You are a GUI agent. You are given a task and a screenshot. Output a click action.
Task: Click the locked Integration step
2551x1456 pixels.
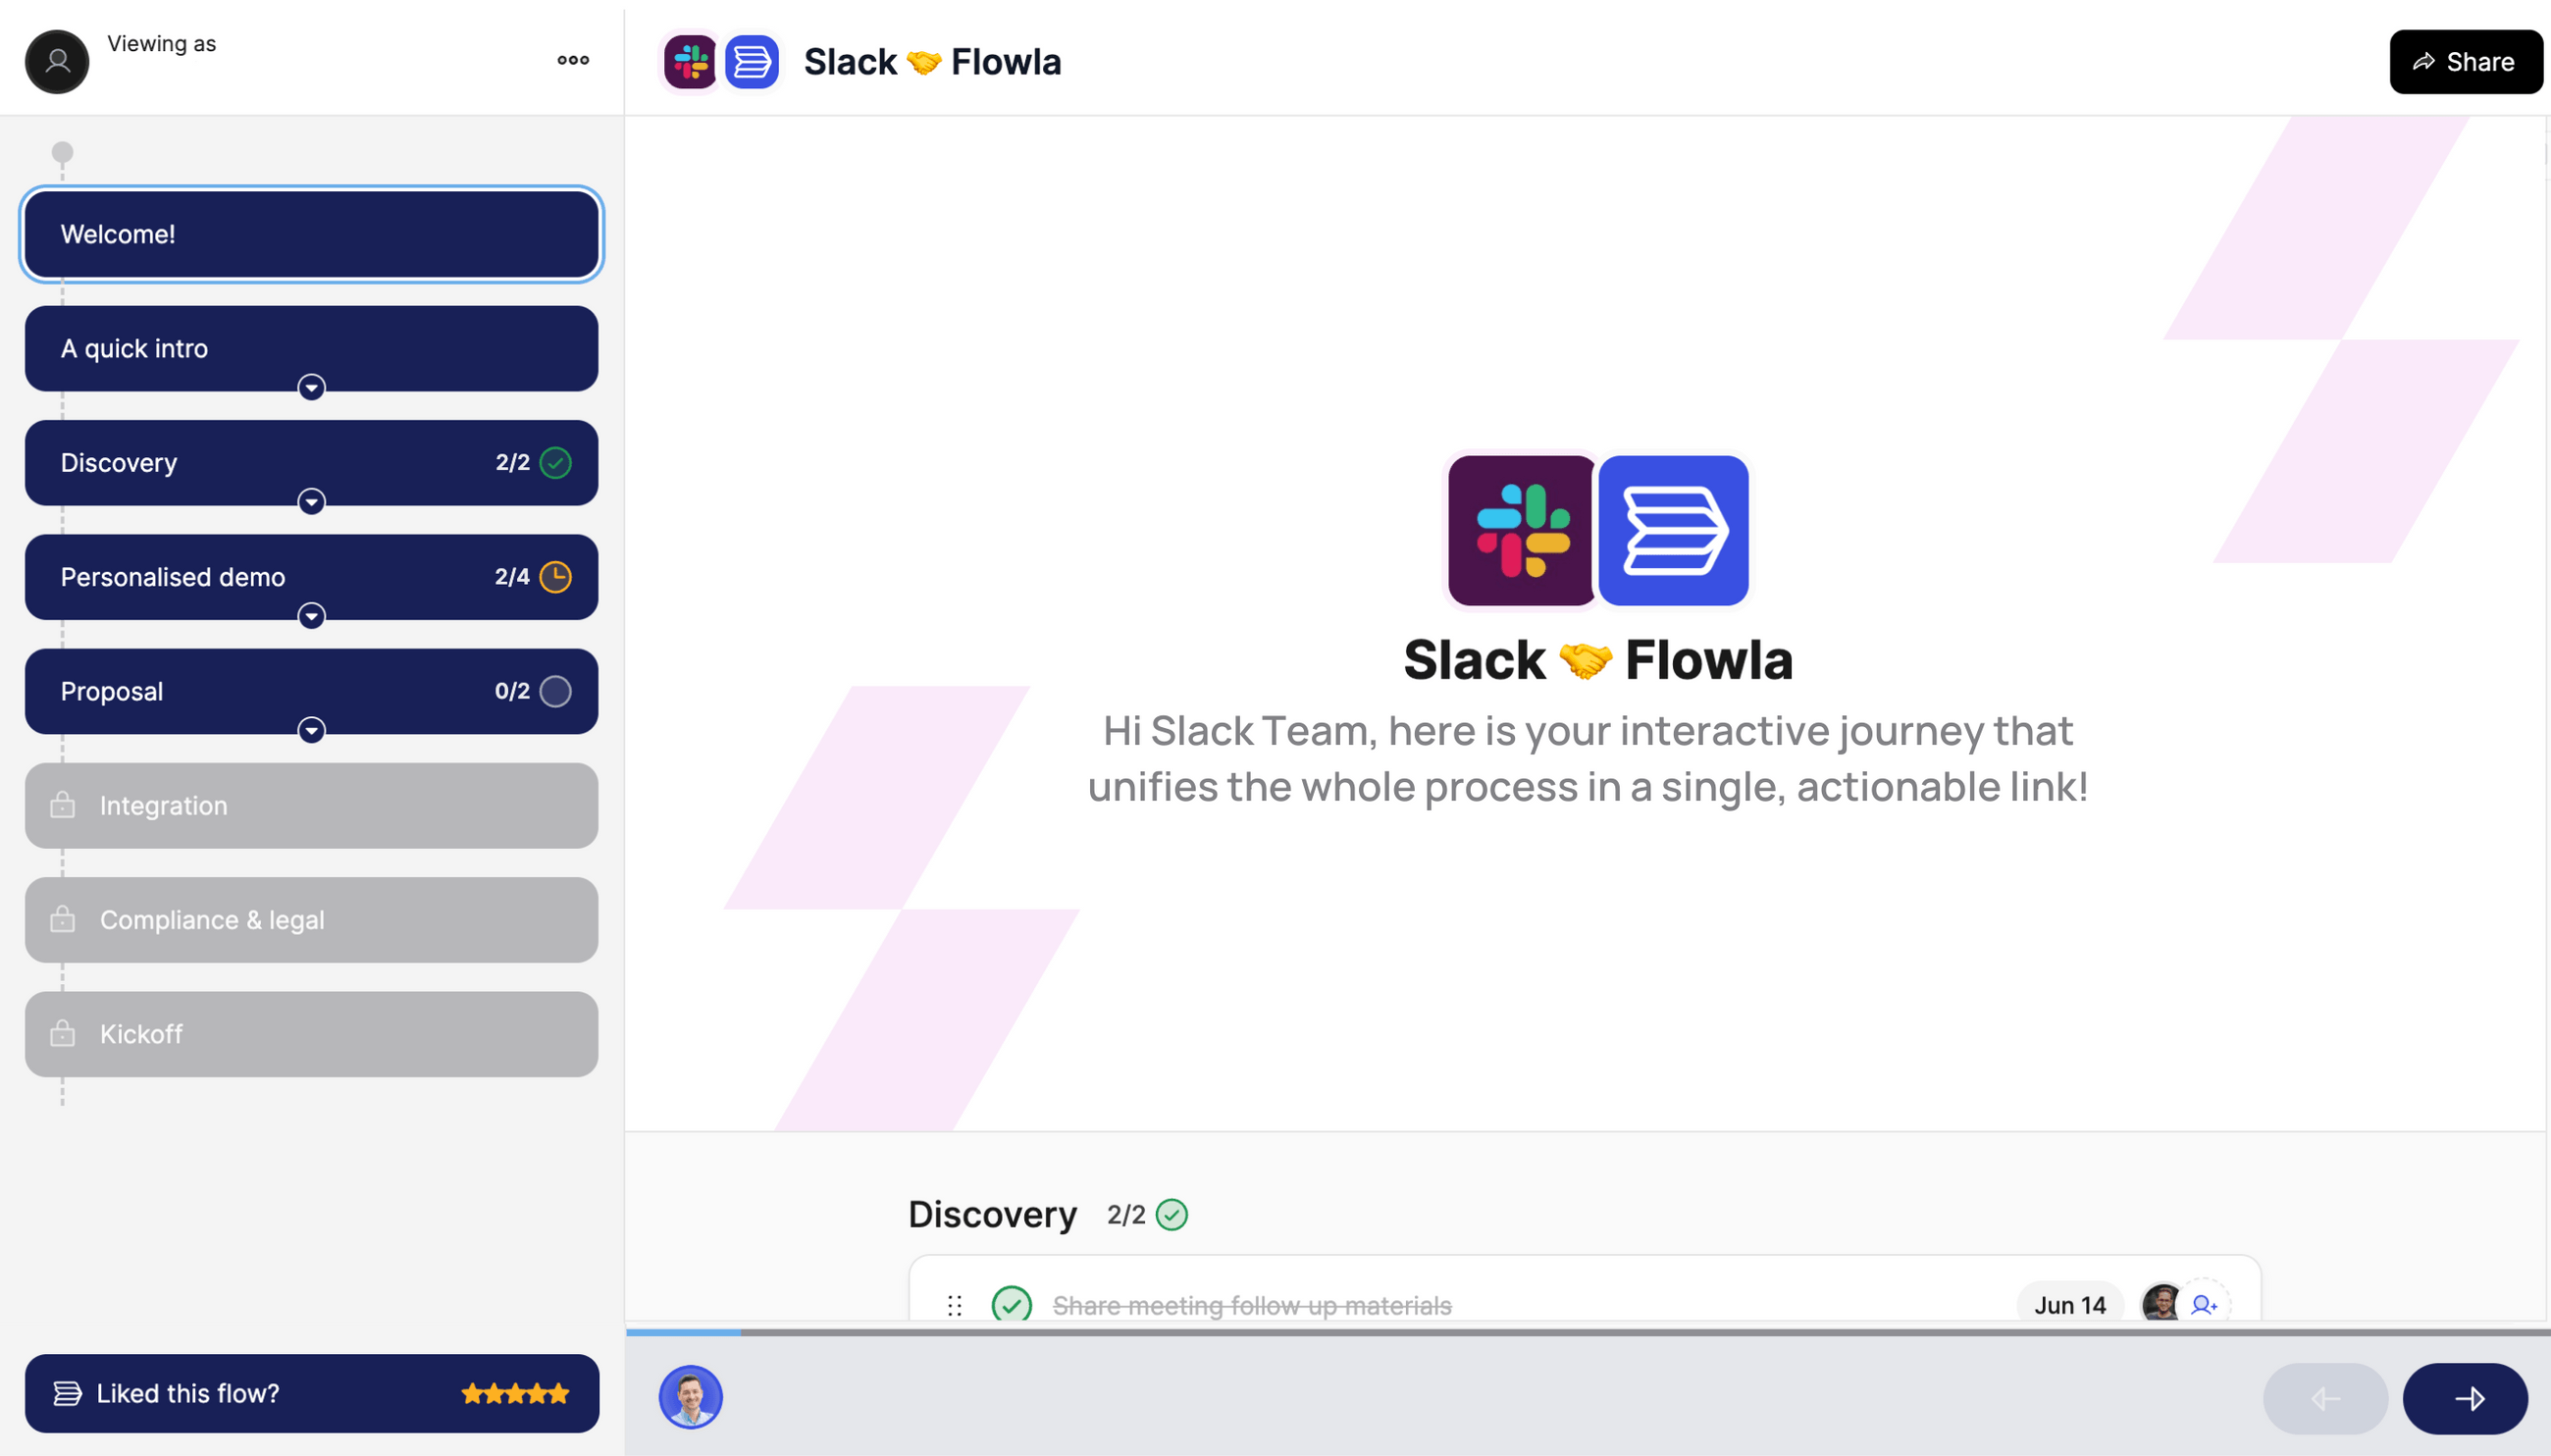(x=311, y=806)
